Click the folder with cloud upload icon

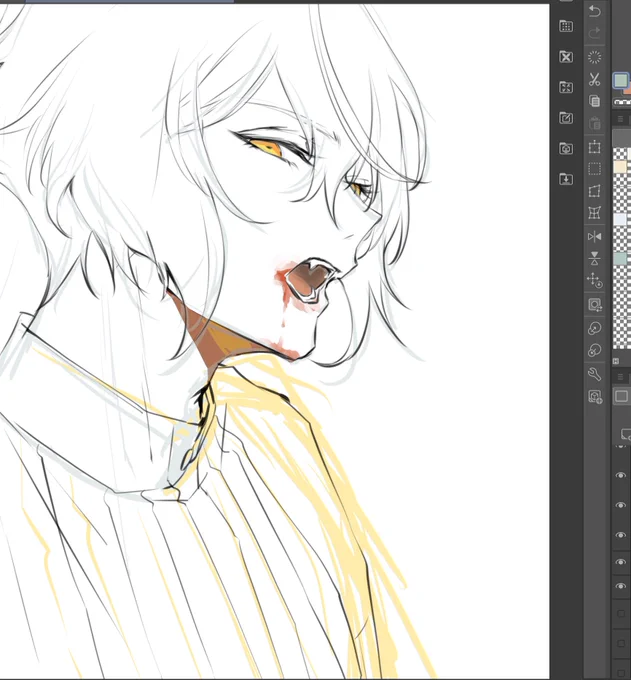pos(566,148)
